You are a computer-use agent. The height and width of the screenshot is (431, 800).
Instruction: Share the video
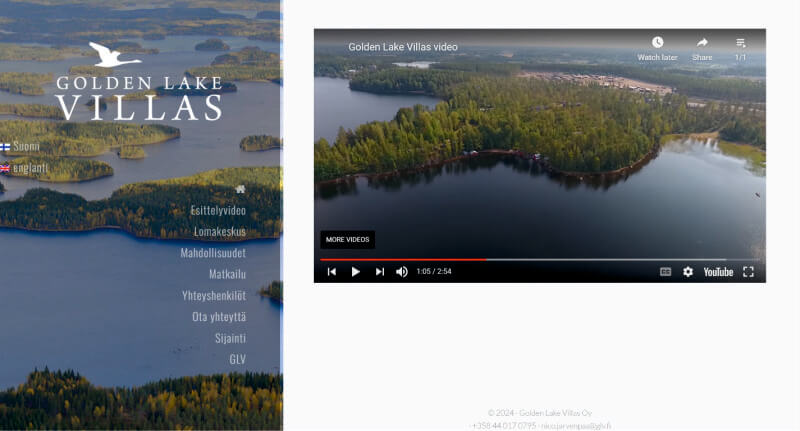[x=702, y=48]
